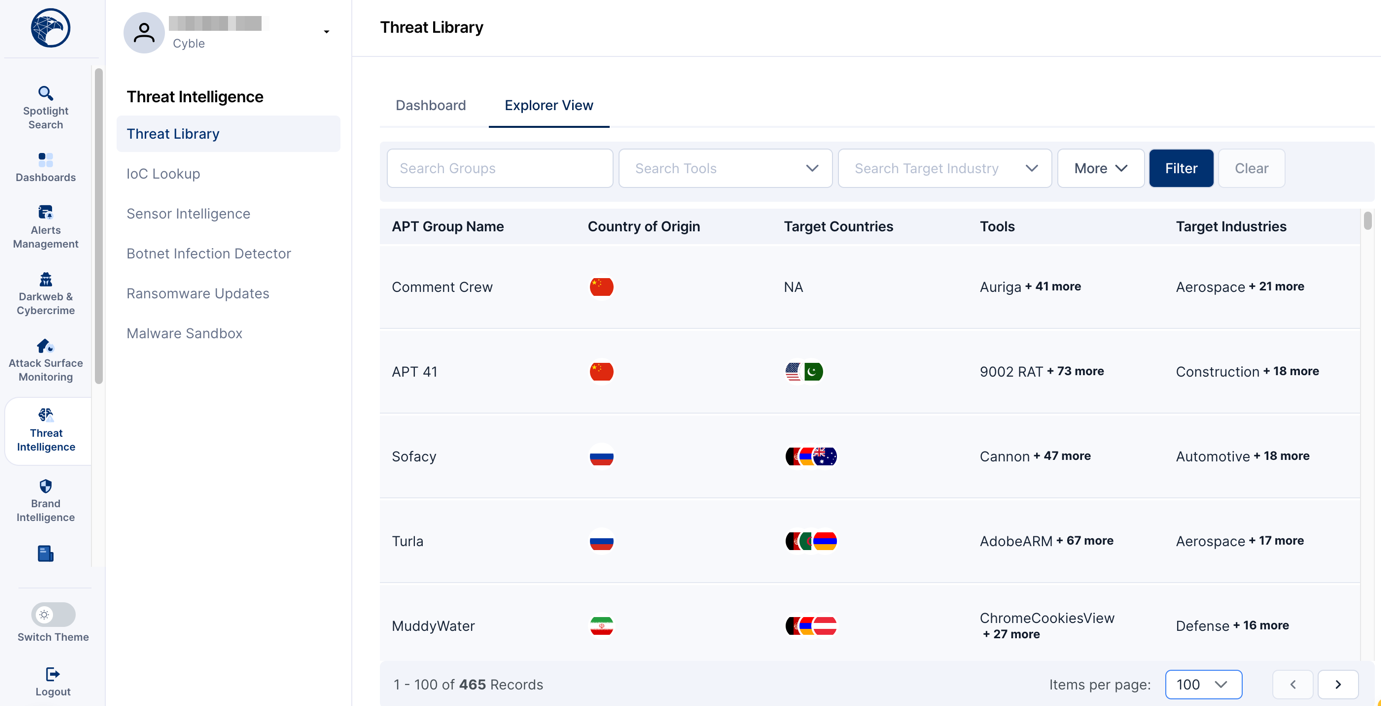Click '+ 18 more' industries for Sofacy
The width and height of the screenshot is (1381, 706).
[x=1282, y=456]
